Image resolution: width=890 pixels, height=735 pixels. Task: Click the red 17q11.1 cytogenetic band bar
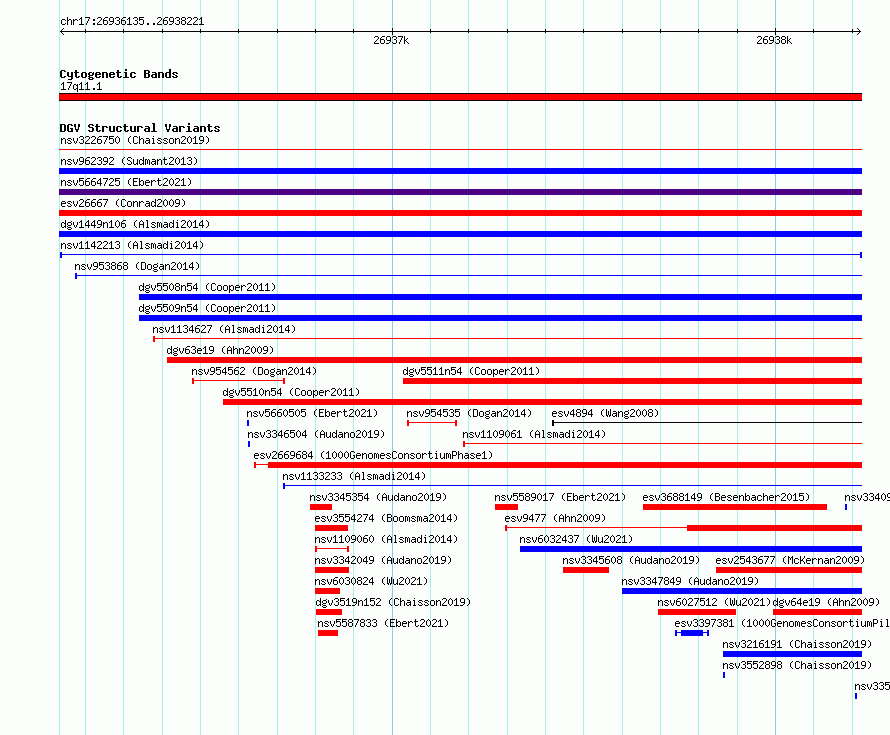pyautogui.click(x=460, y=97)
